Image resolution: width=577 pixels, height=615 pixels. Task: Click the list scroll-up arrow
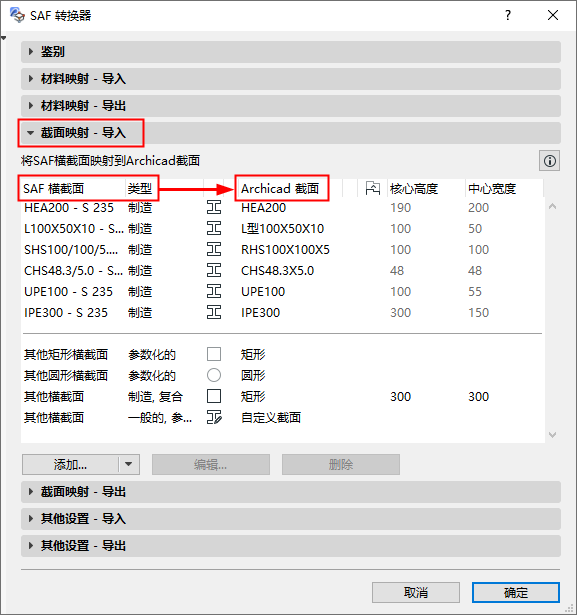(x=552, y=206)
